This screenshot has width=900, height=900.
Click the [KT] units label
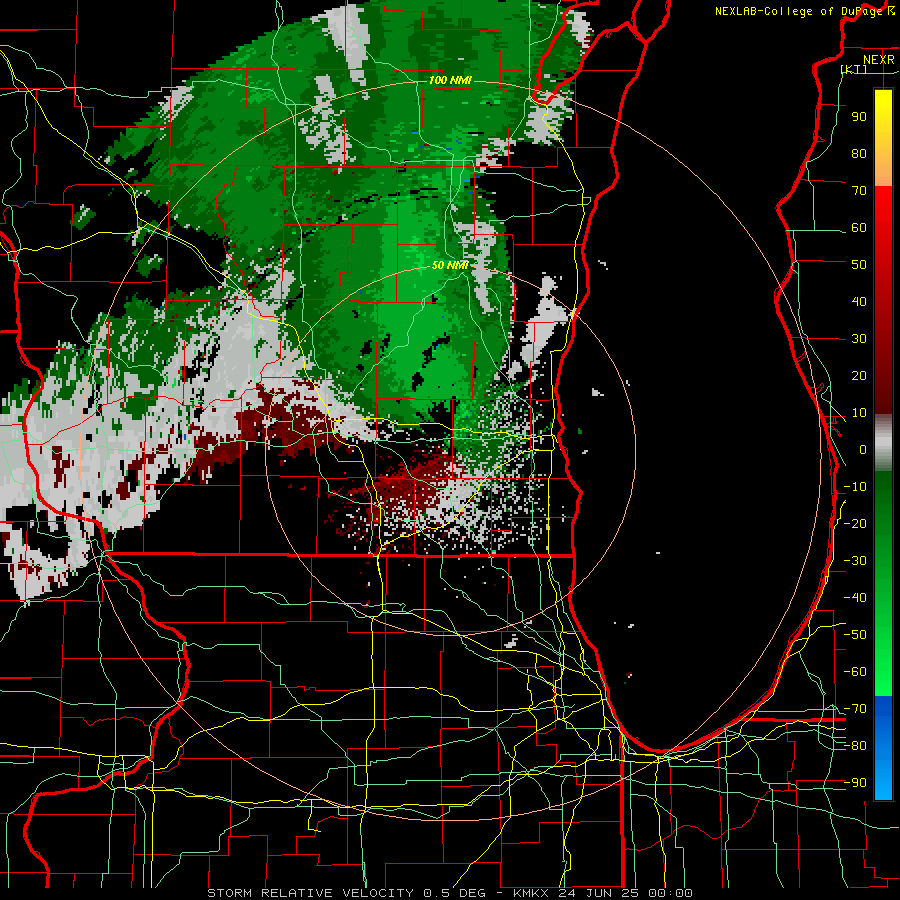854,69
